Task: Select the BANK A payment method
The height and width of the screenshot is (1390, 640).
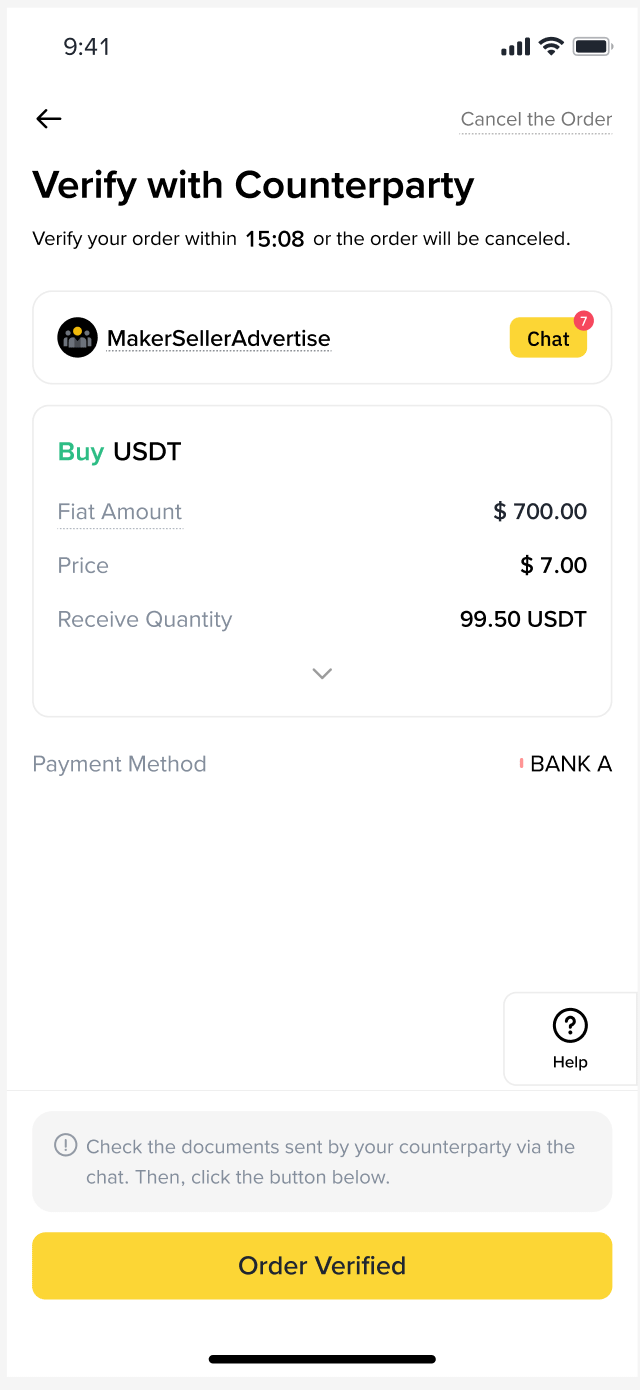Action: 570,764
